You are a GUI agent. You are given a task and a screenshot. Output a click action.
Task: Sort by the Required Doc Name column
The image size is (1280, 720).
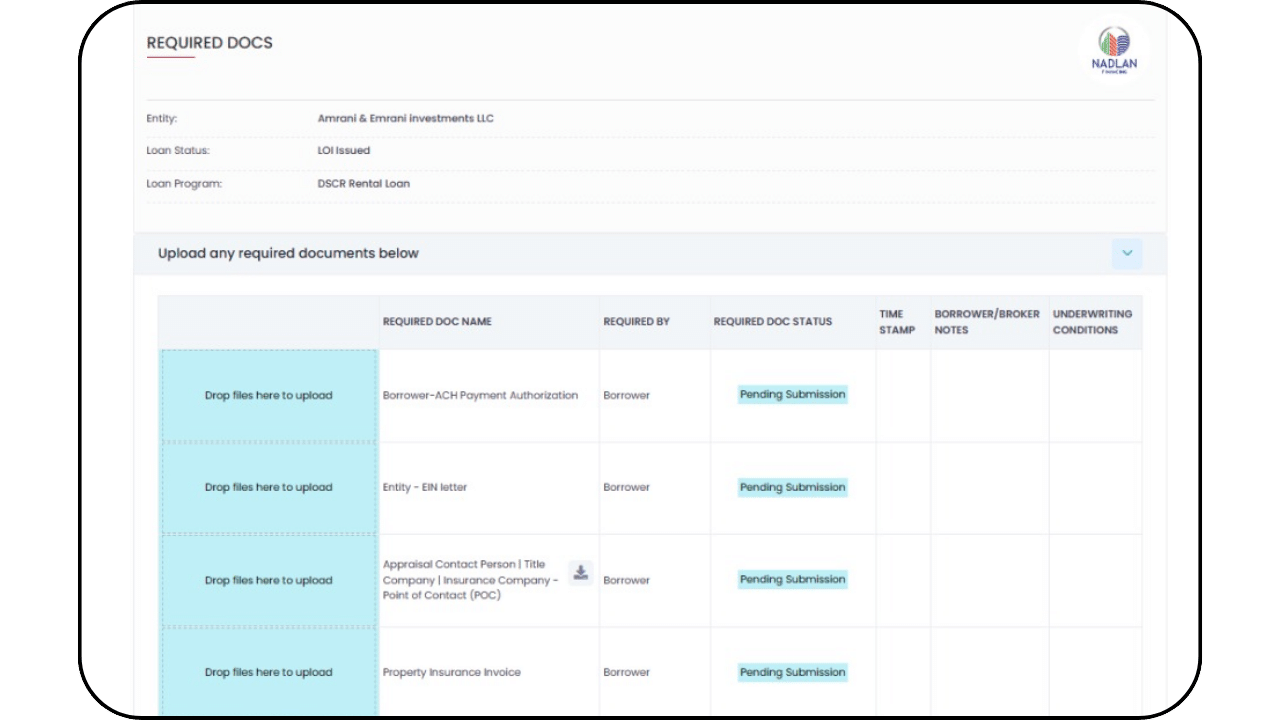pos(437,322)
